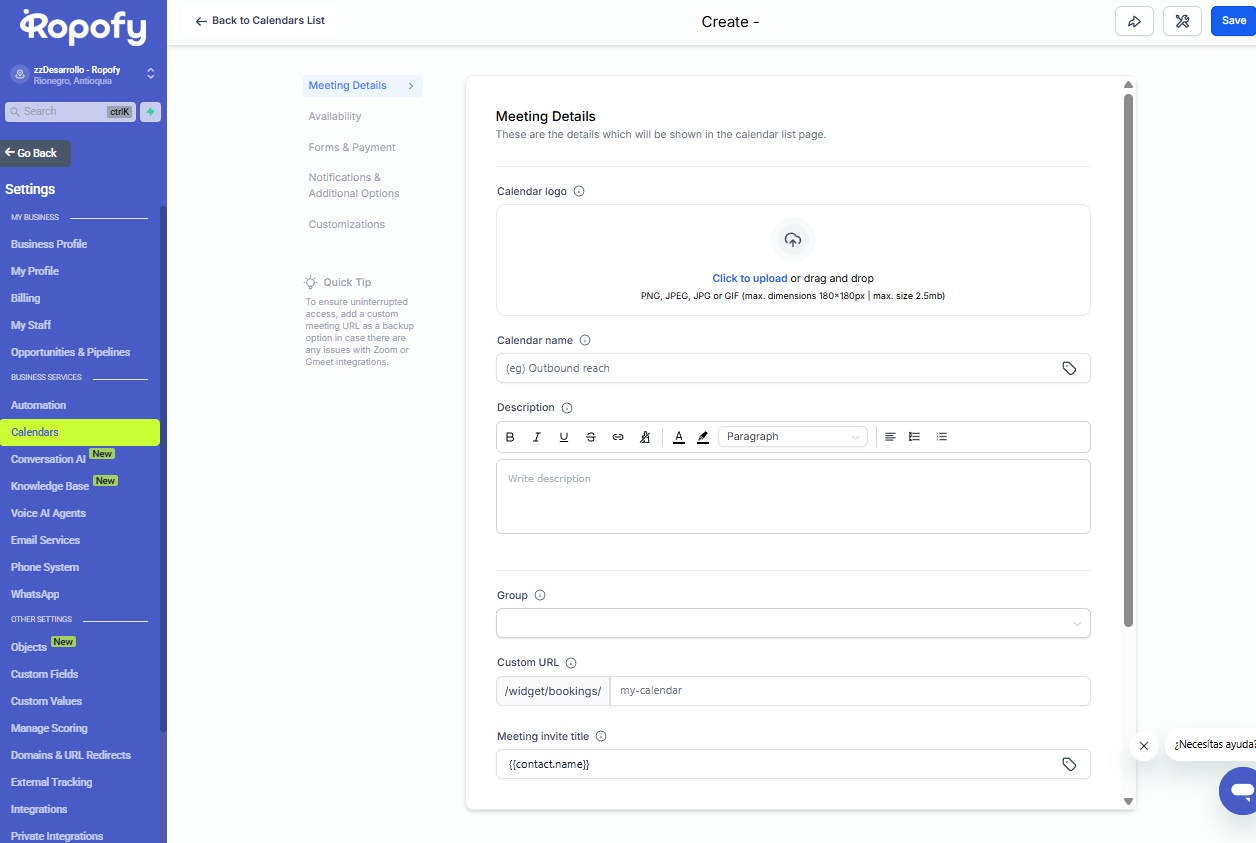Screen dimensions: 1256x843
Task: Toggle underline formatting in description toolbar
Action: (564, 437)
